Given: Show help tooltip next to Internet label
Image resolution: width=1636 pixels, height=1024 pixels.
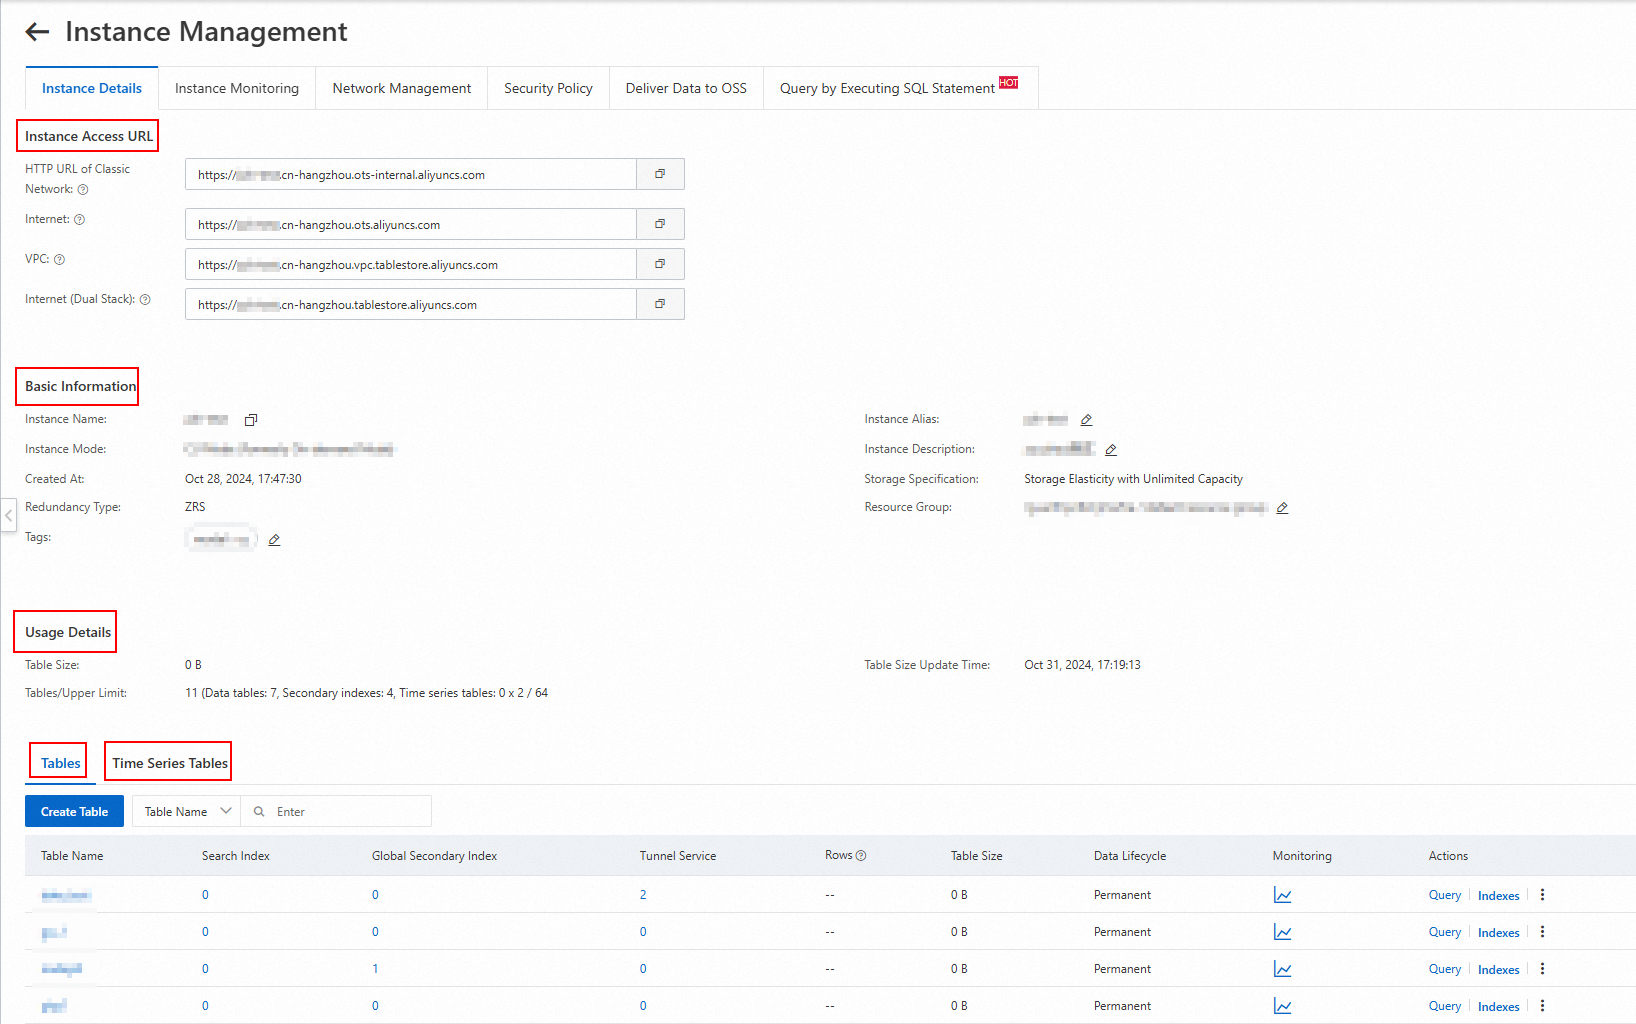Looking at the screenshot, I should point(80,220).
